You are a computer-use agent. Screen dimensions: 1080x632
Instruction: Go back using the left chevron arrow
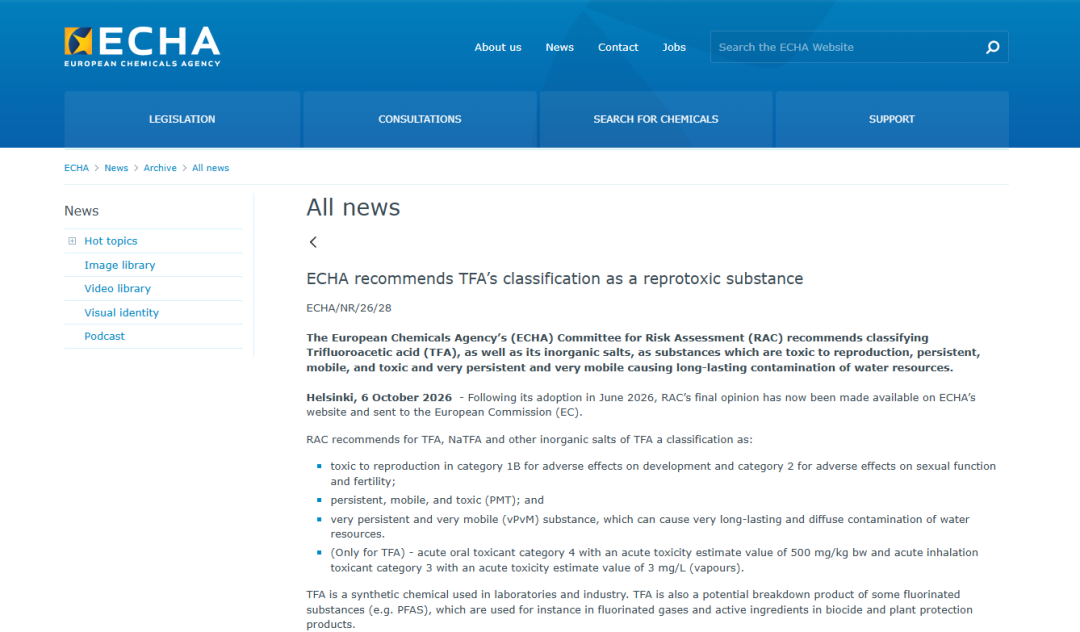click(313, 242)
